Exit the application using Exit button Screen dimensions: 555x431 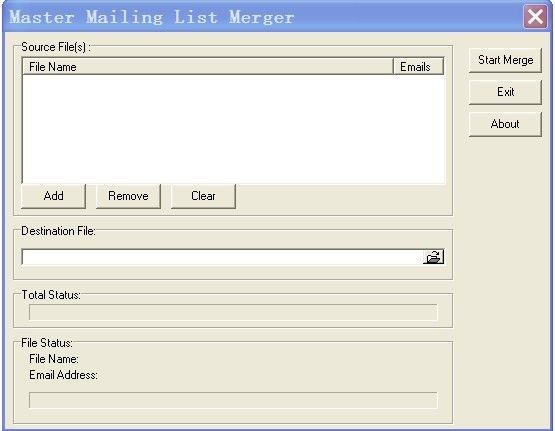[x=505, y=92]
